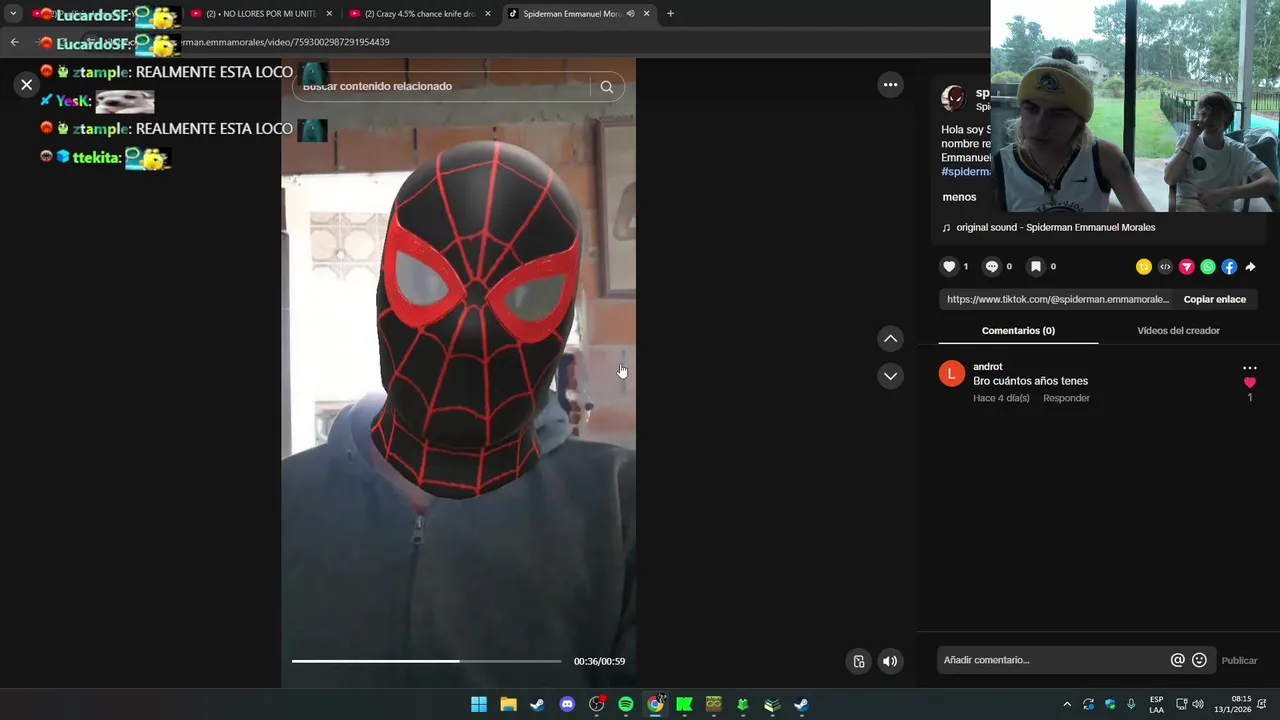Click the @ mention icon
The image size is (1280, 720).
click(1177, 660)
